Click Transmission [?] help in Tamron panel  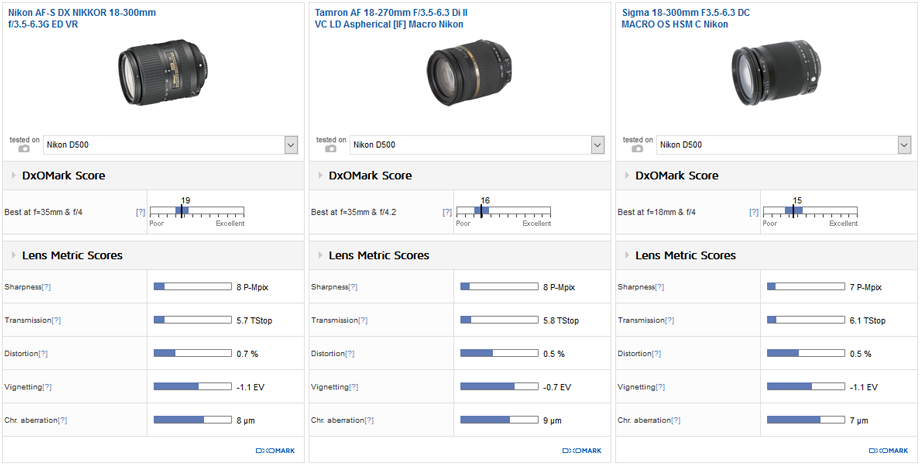[x=363, y=320]
